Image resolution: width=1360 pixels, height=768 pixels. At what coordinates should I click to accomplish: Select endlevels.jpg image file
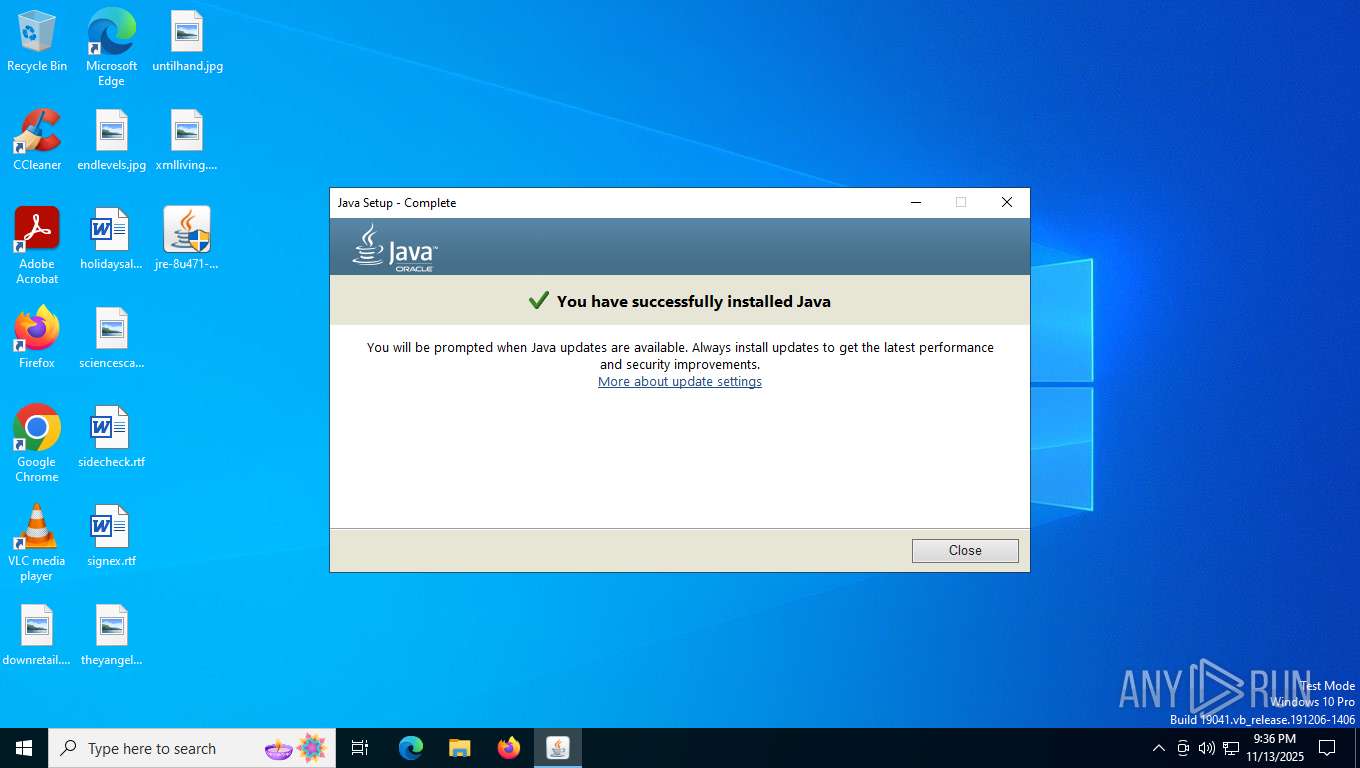coord(111,140)
